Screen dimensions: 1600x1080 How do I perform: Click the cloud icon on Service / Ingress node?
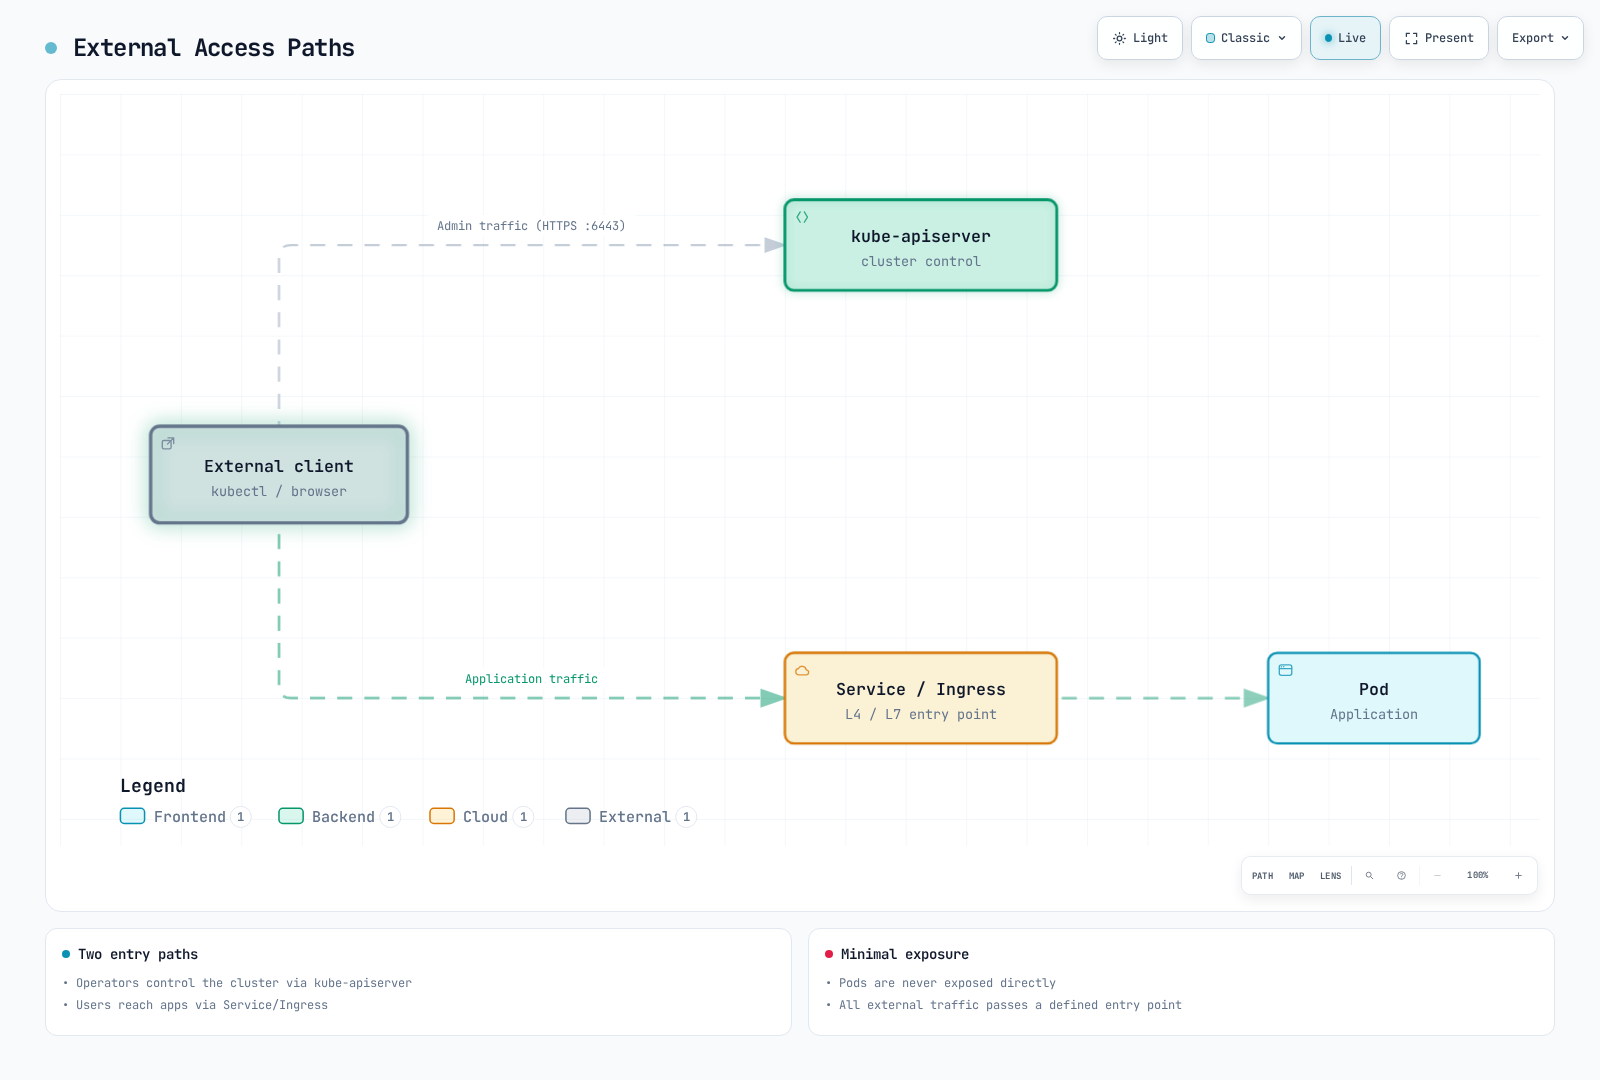click(802, 670)
